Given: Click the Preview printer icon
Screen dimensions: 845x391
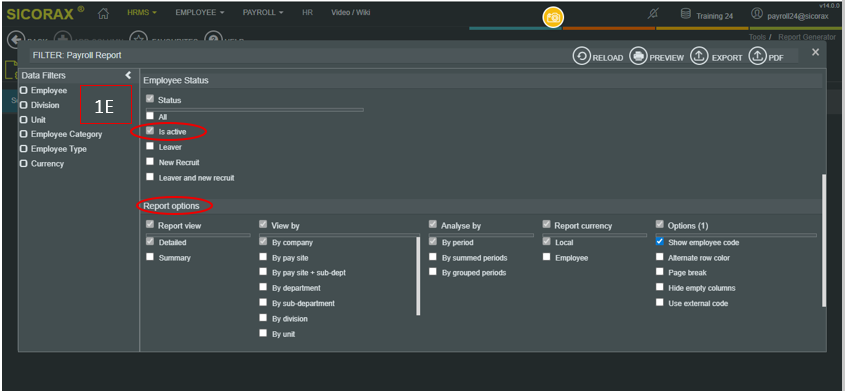Looking at the screenshot, I should [638, 57].
